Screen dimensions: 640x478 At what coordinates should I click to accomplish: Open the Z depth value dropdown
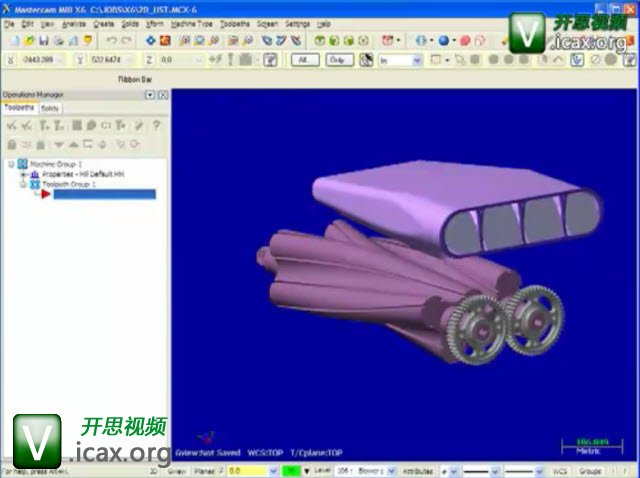pos(273,471)
